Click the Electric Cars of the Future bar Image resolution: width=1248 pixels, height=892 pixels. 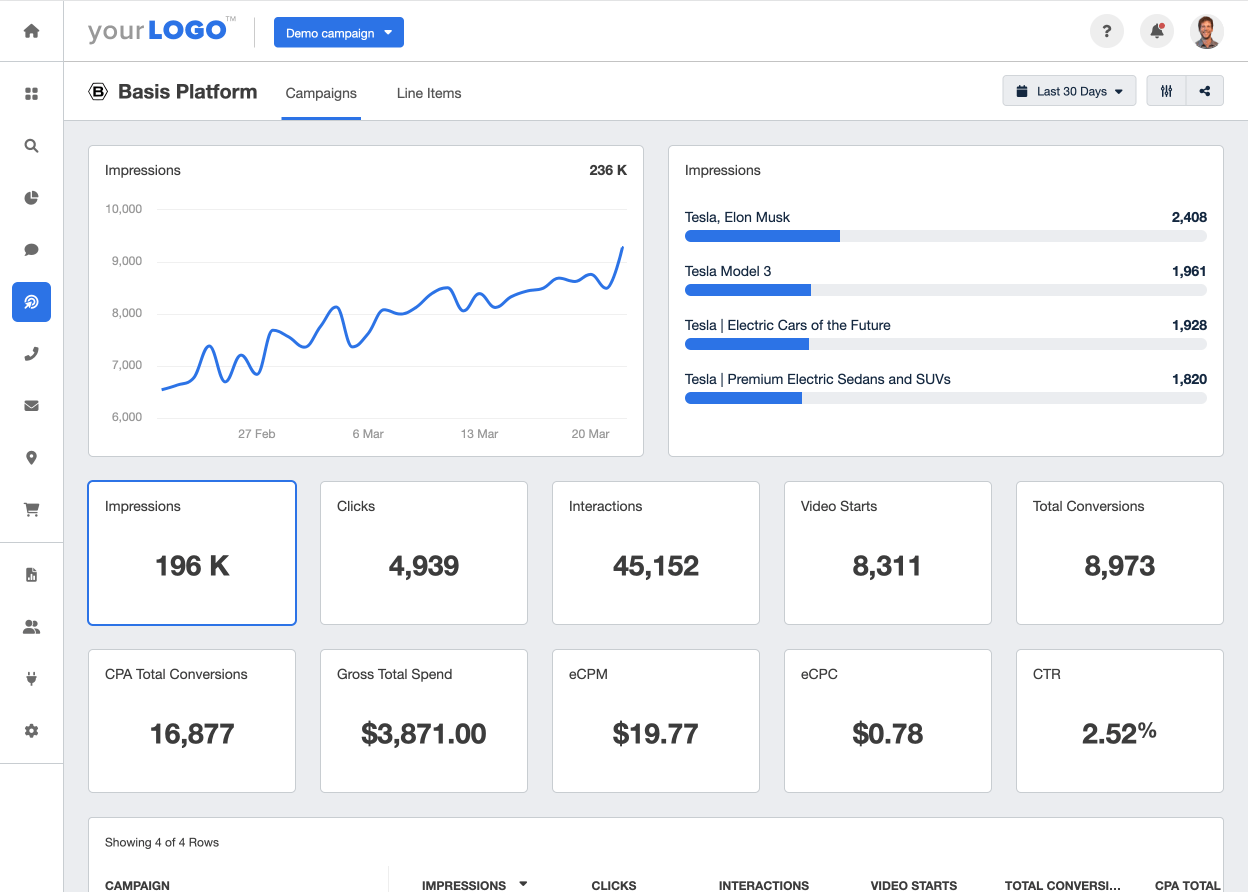946,344
